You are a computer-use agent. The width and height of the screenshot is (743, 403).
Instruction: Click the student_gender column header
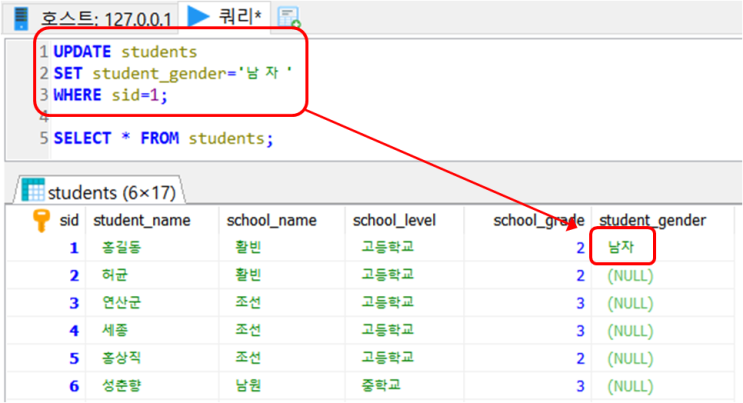pos(652,220)
